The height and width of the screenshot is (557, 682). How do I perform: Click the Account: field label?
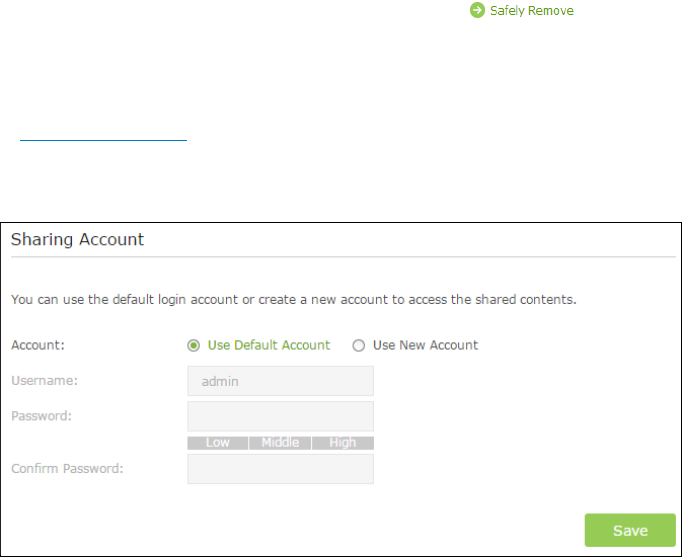pos(37,345)
